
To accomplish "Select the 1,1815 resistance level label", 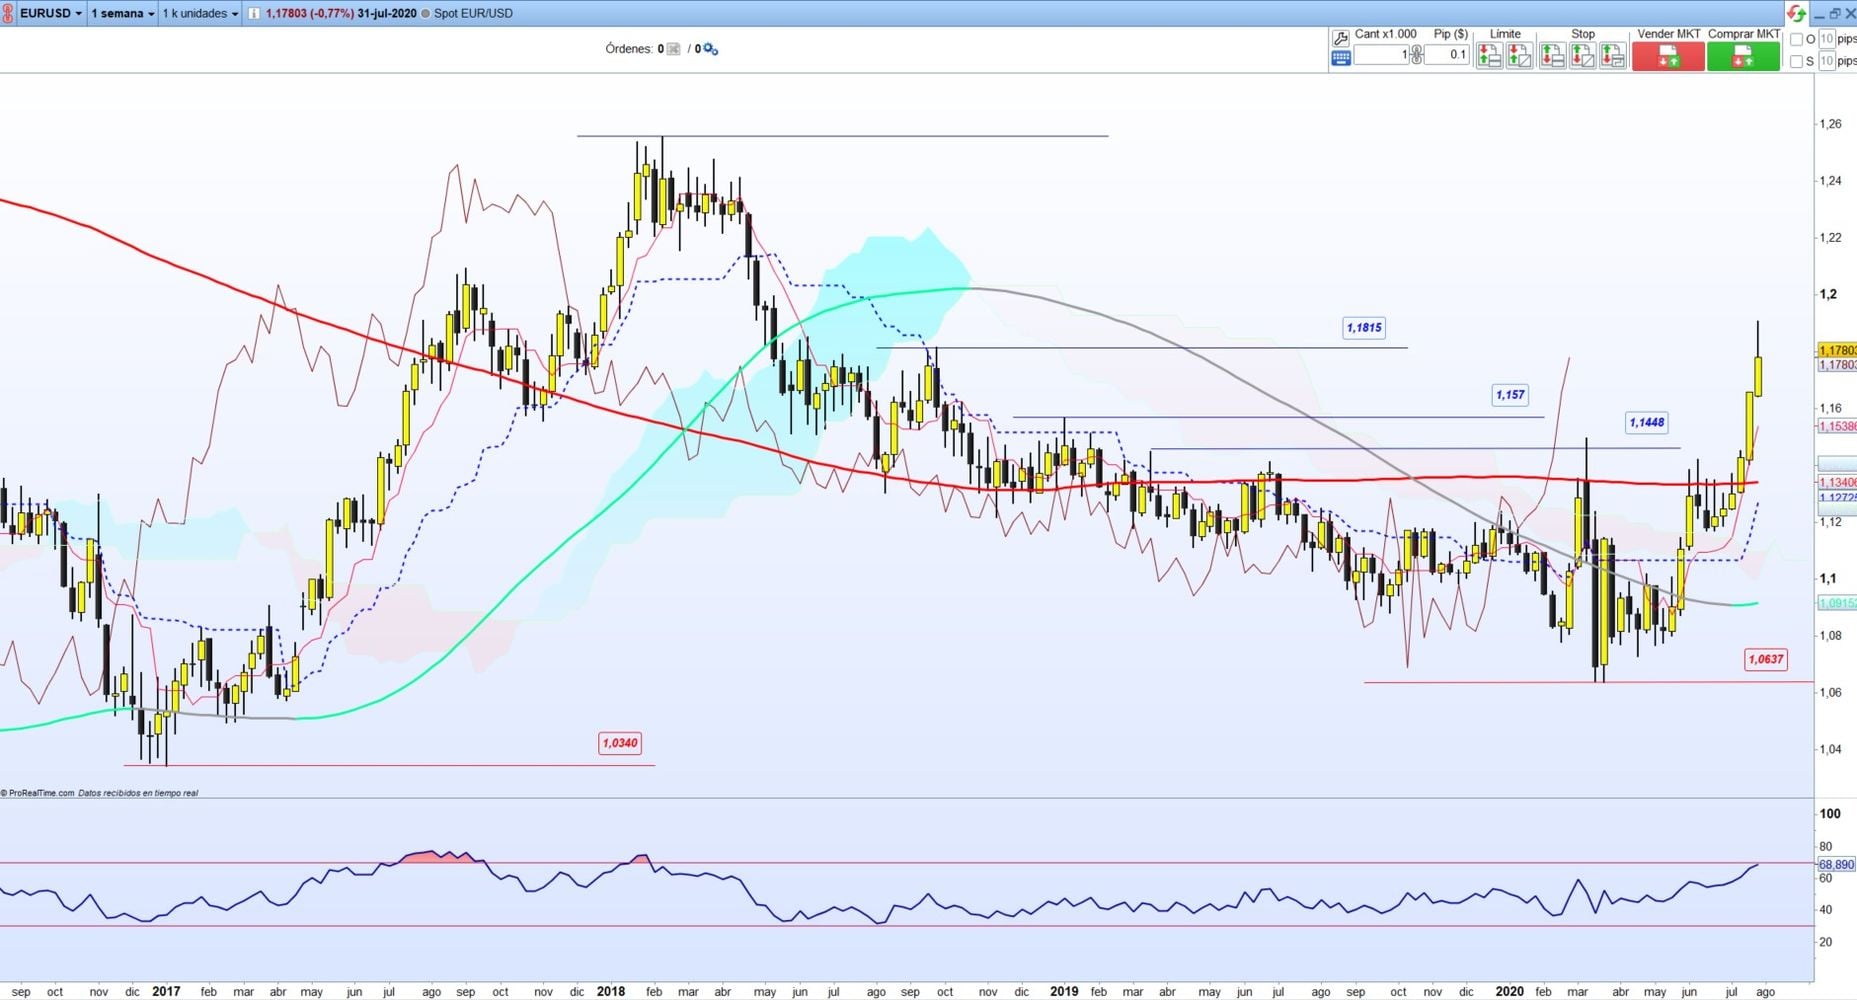I will 1364,328.
